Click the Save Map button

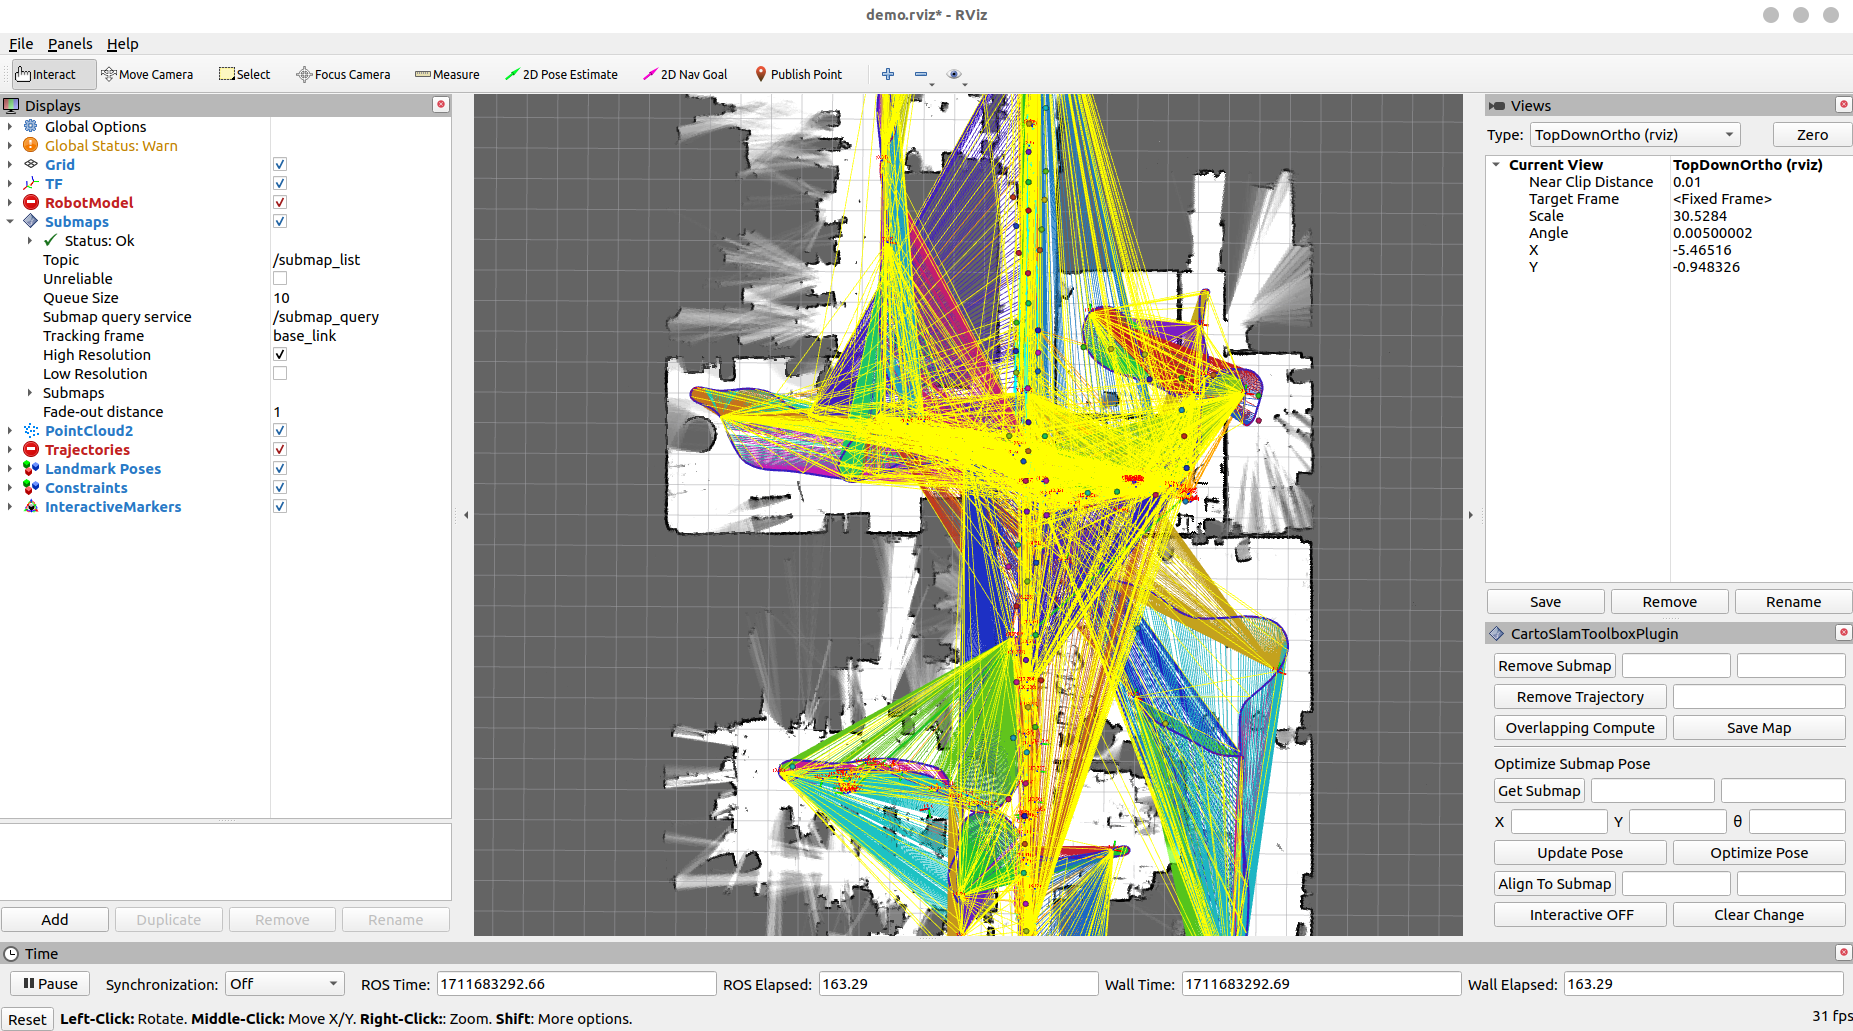[x=1759, y=728]
